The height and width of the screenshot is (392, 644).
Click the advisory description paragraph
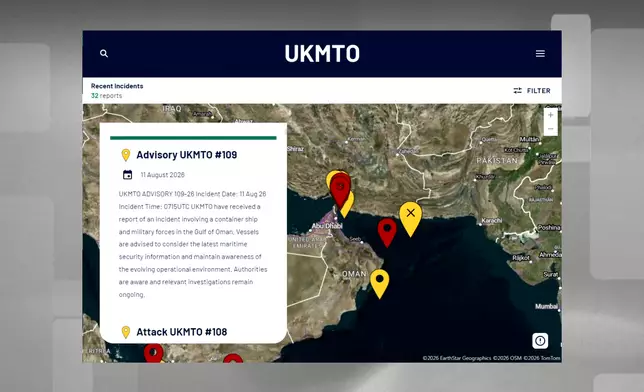coord(193,244)
